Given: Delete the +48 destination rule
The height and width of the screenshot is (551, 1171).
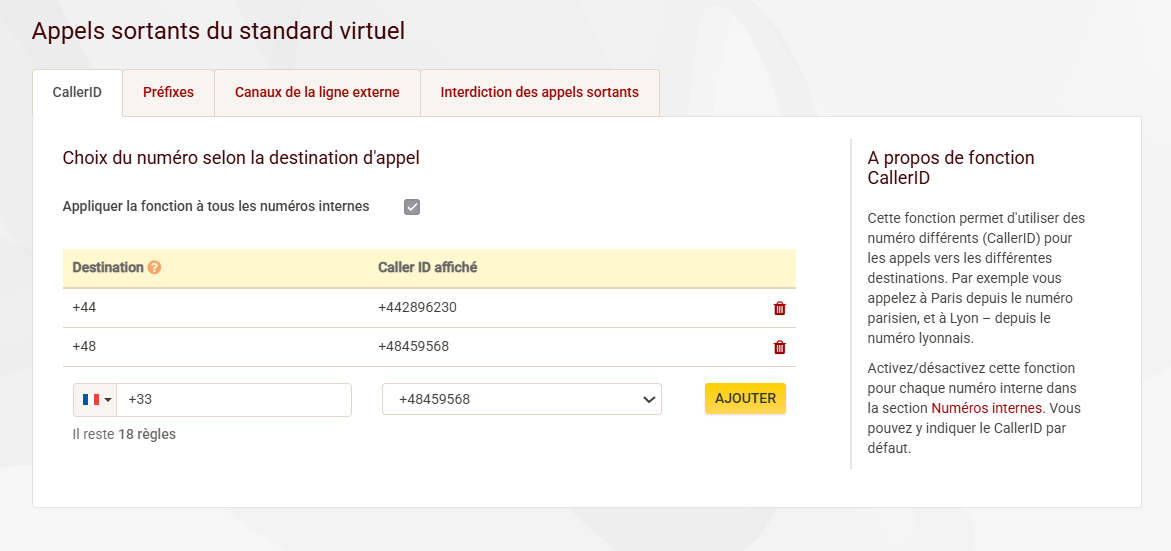Looking at the screenshot, I should coord(780,347).
